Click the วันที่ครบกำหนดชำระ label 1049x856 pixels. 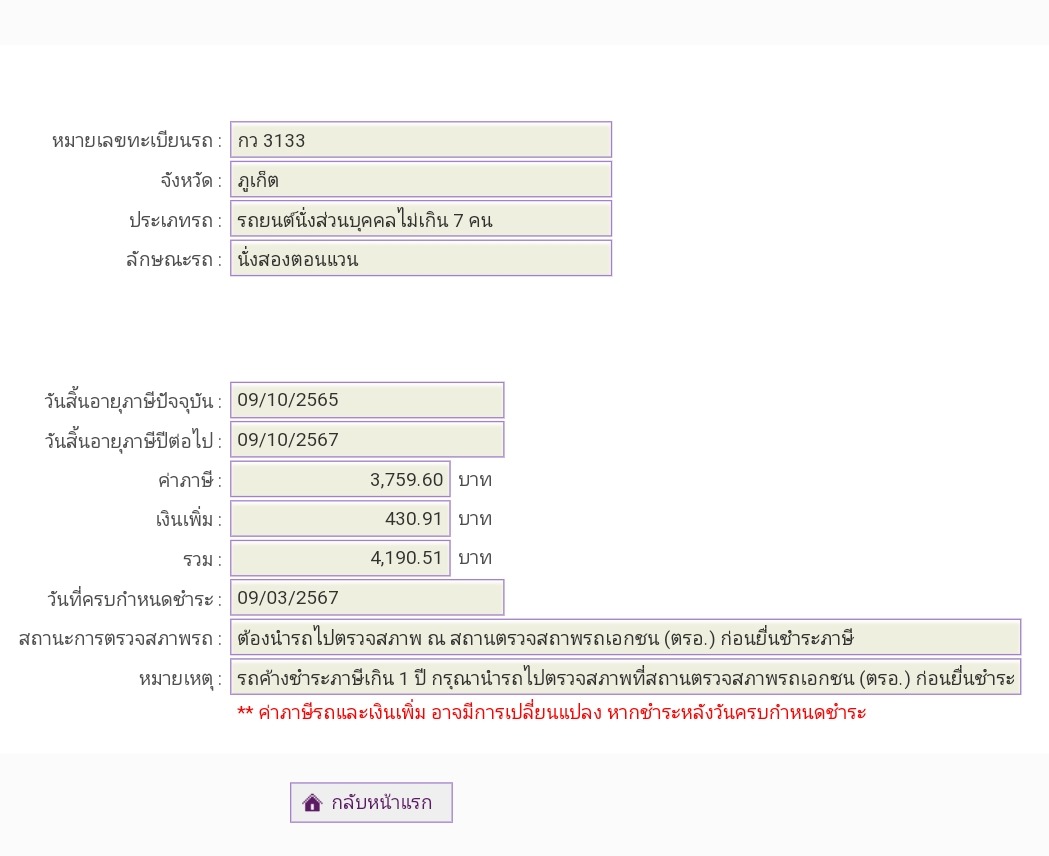(134, 599)
